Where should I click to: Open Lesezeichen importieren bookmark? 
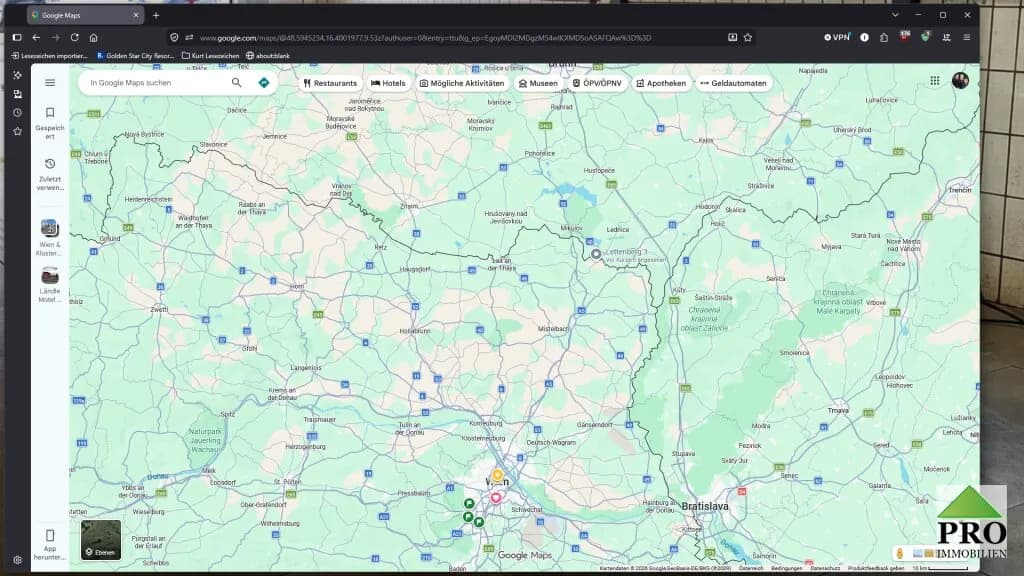50,56
